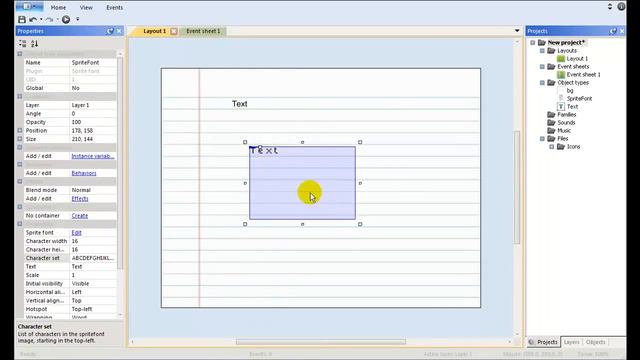Screen dimensions: 640x360
Task: Select the Projects bottom tab
Action: pos(543,342)
